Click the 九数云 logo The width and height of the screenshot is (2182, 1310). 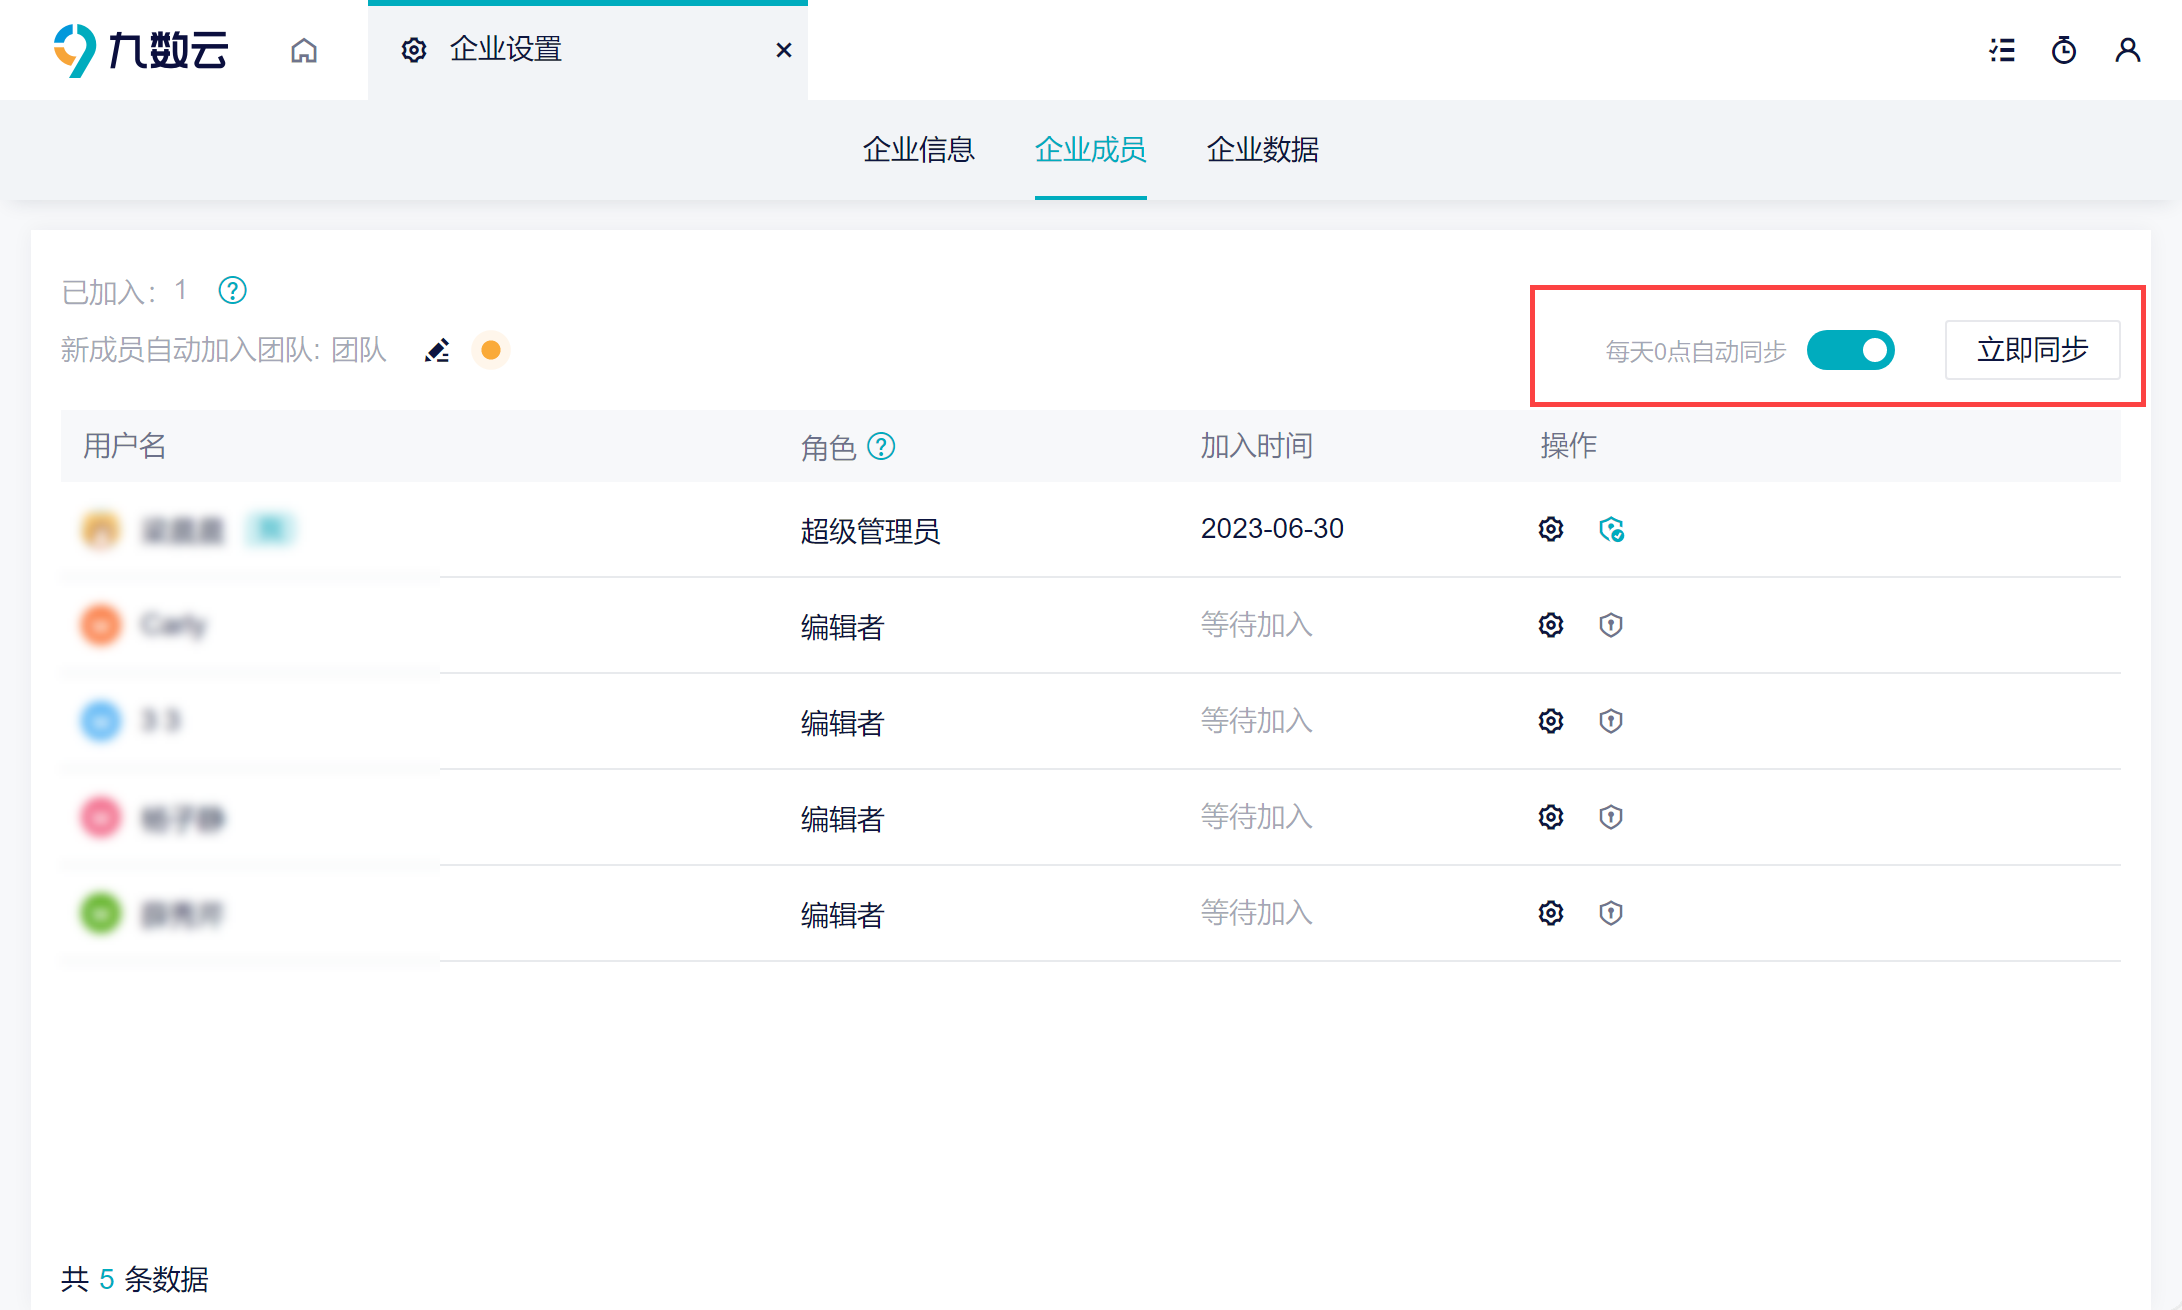[141, 50]
